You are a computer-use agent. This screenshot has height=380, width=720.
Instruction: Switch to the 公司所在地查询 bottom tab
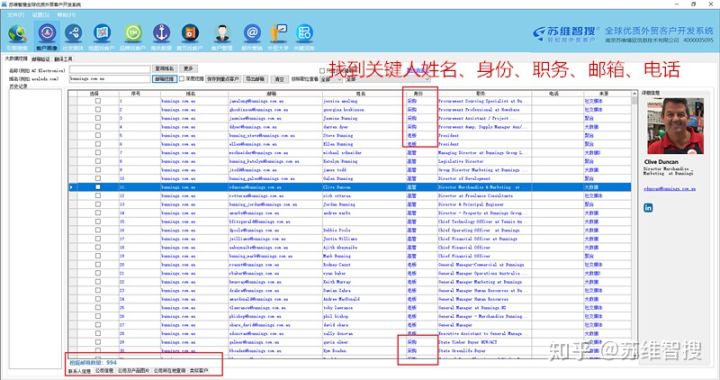coord(169,370)
